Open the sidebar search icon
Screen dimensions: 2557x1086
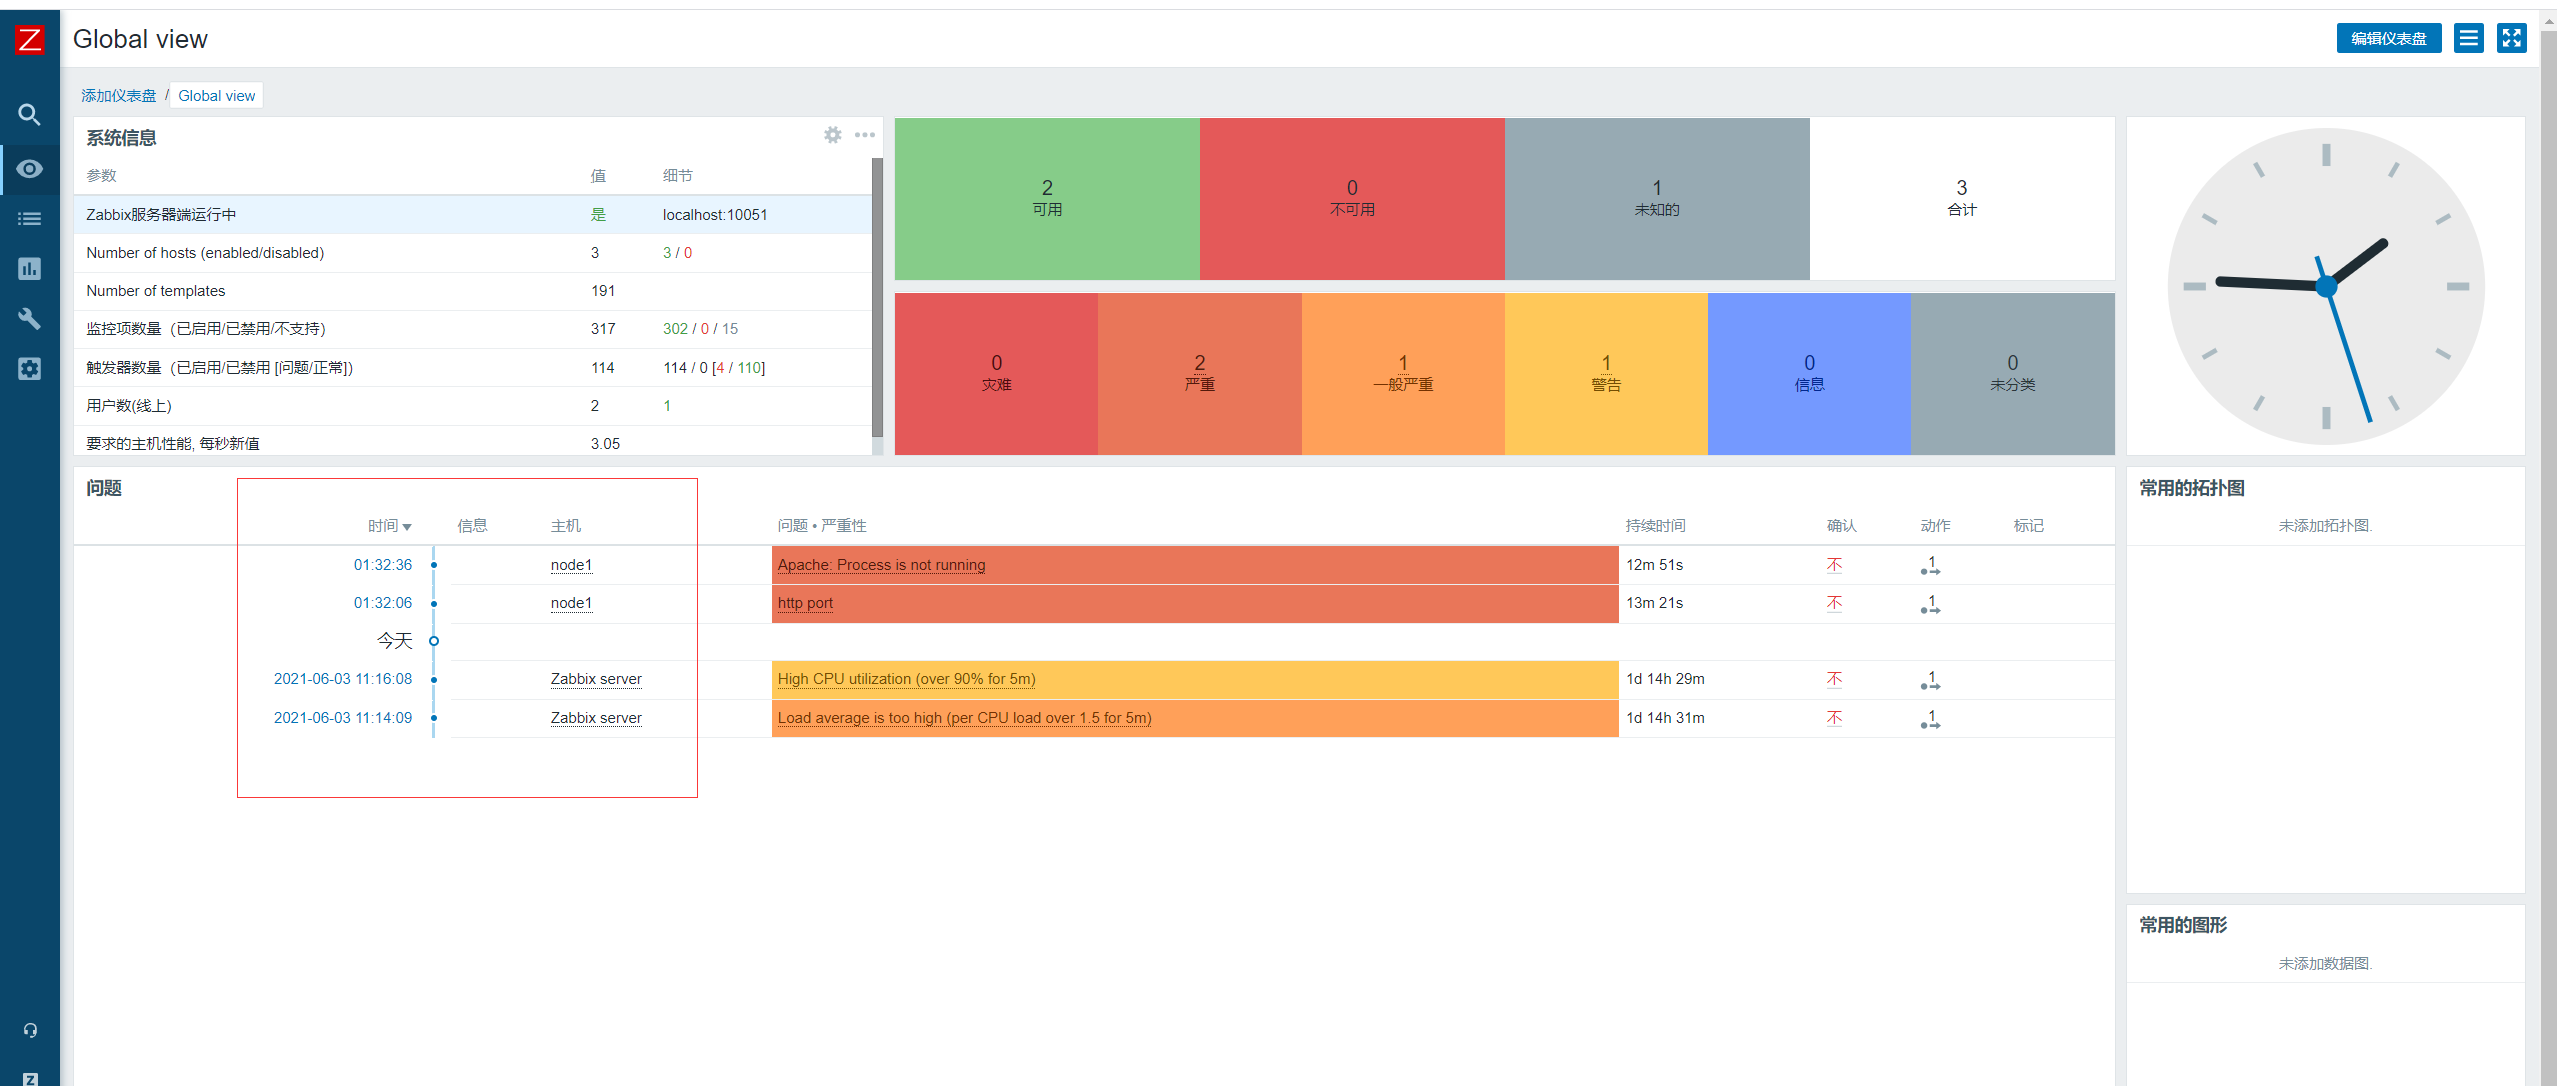[x=30, y=115]
